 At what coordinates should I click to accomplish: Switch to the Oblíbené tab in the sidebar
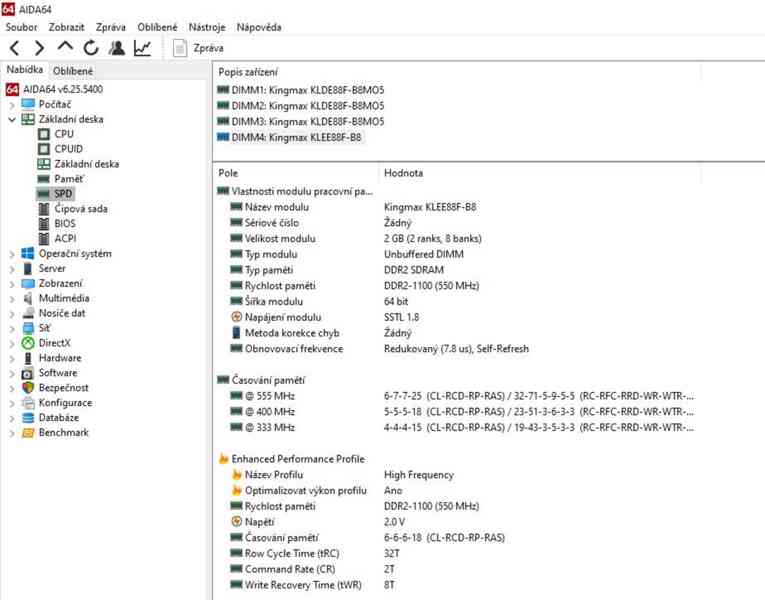(x=73, y=71)
